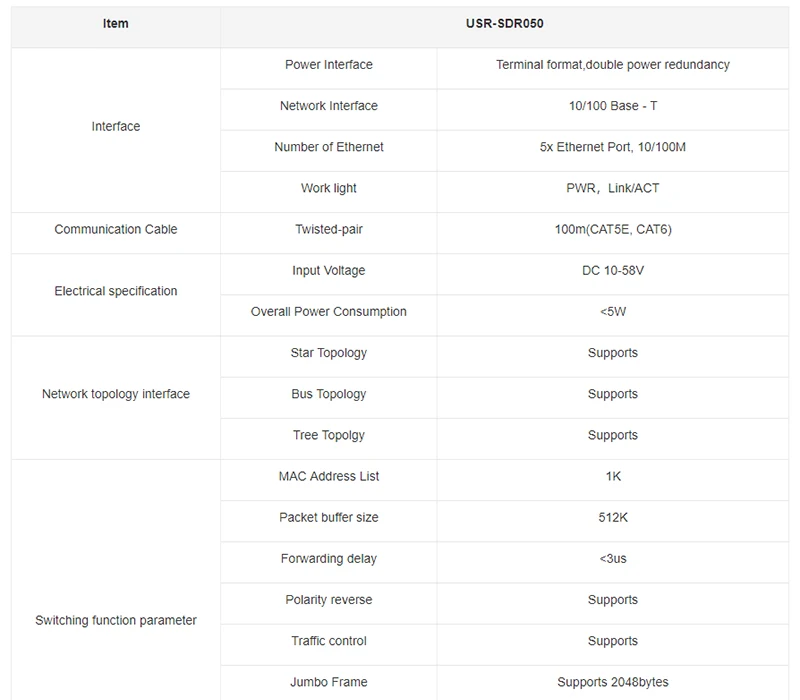Screen dimensions: 800x700
Task: Select the 10/100 Base - T value
Action: coord(613,106)
